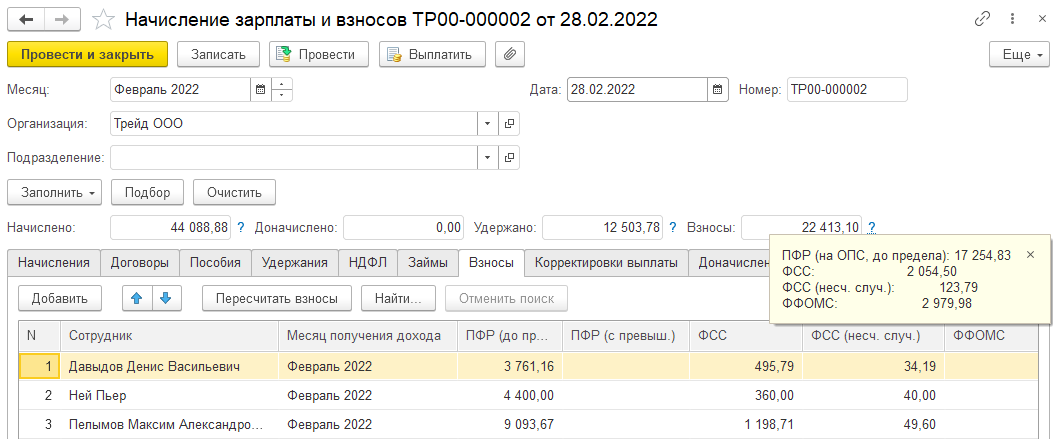Open the Заполнить dropdown button

click(54, 192)
